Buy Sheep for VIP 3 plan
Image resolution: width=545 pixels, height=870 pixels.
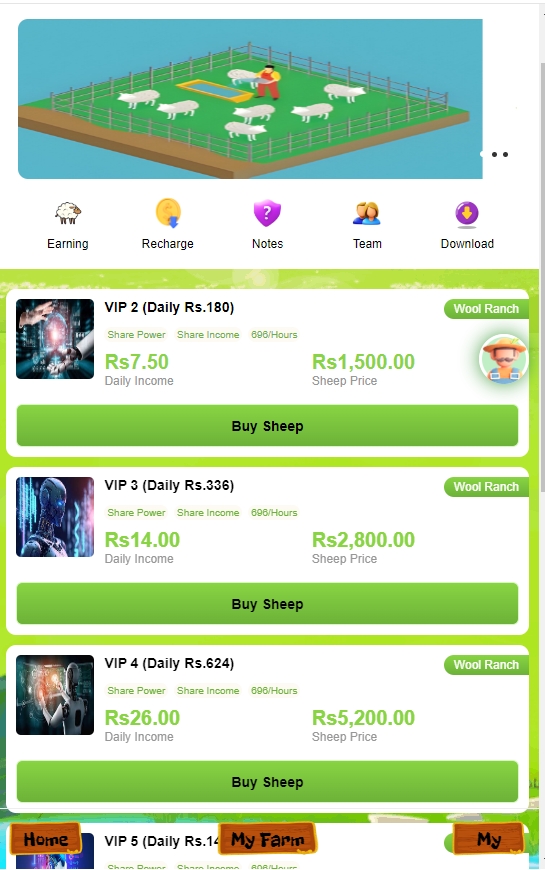pyautogui.click(x=268, y=604)
